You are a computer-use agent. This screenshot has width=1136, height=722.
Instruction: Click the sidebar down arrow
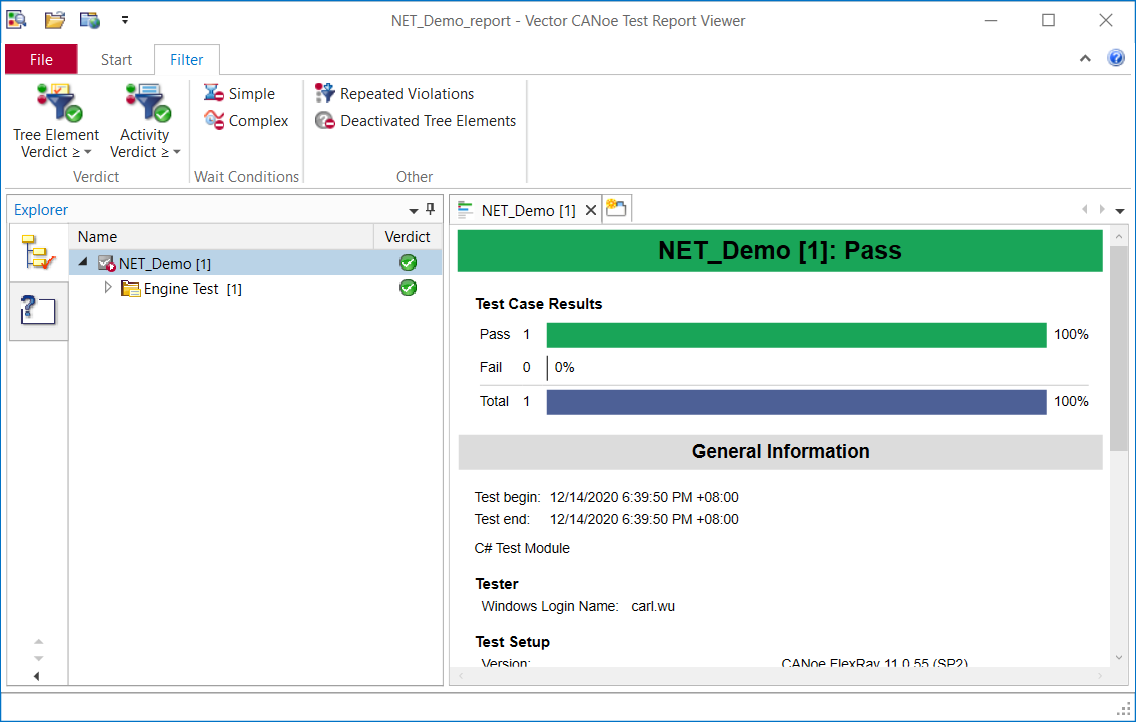point(38,658)
